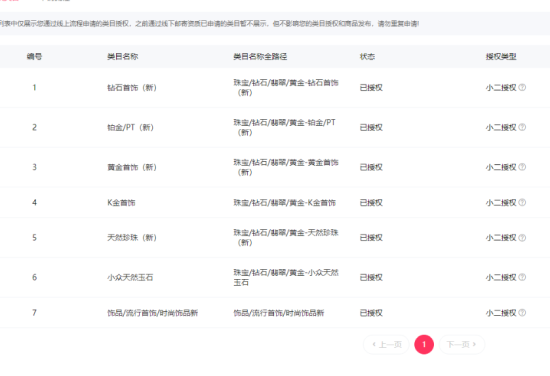Click 已授权 status in row 7
The height and width of the screenshot is (376, 550).
[x=371, y=313]
